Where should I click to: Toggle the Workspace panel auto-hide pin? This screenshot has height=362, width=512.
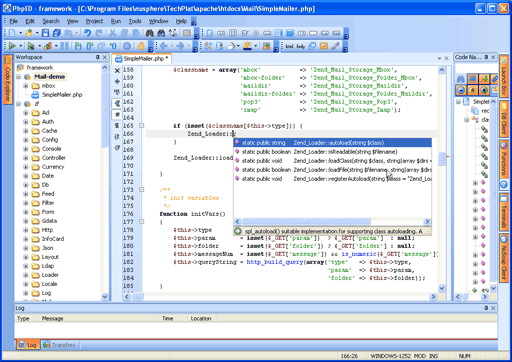(97, 57)
